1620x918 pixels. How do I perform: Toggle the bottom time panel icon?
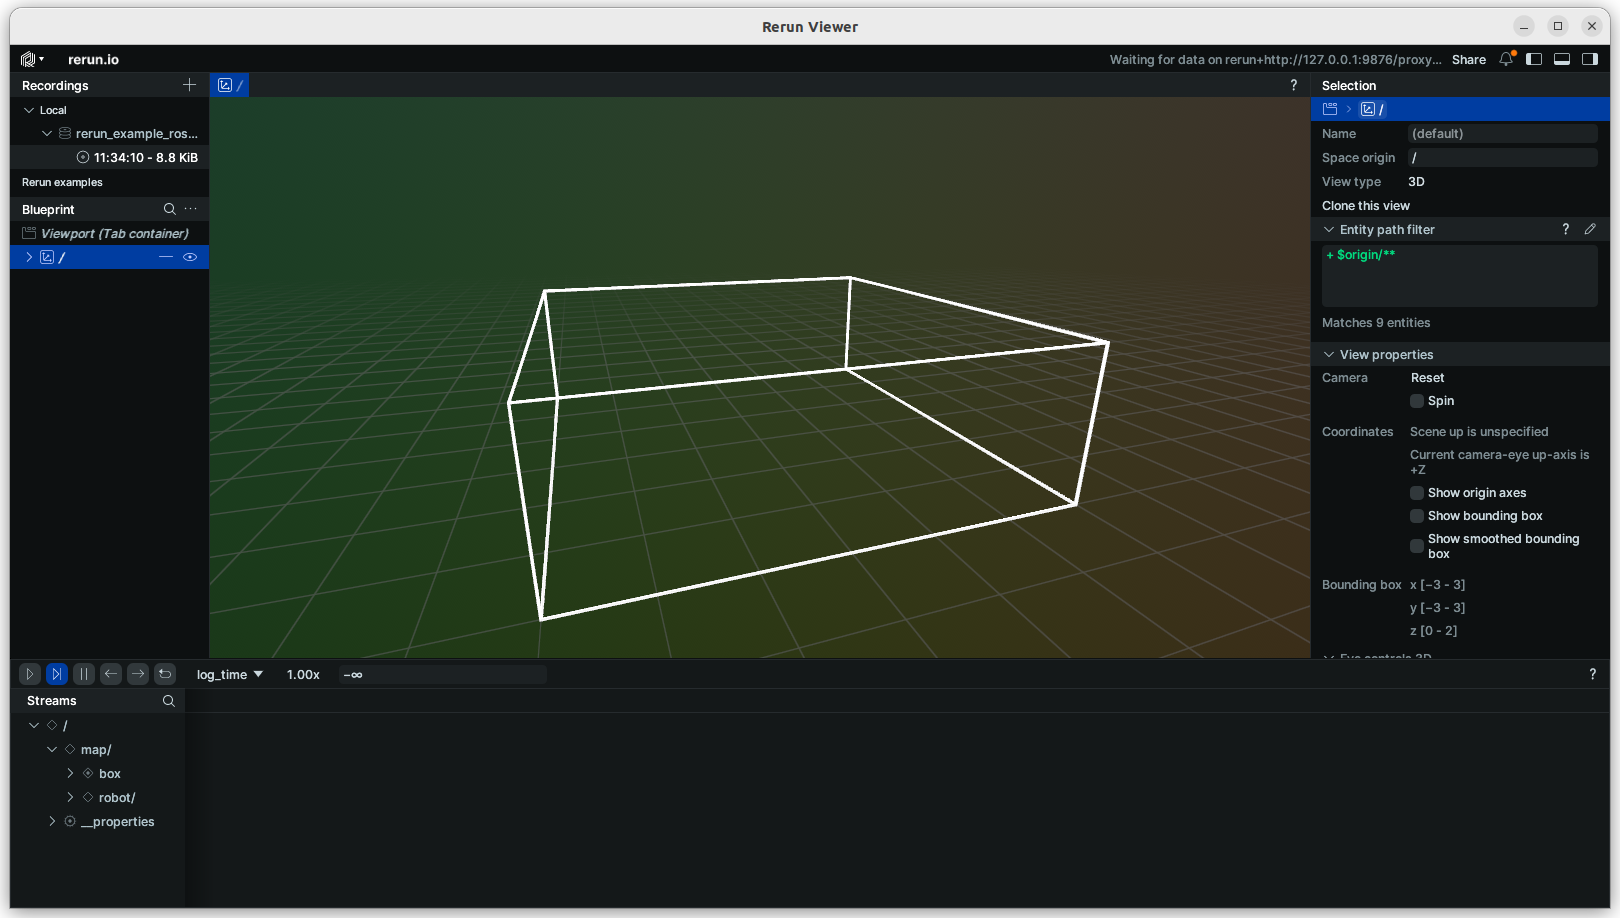pos(1562,60)
